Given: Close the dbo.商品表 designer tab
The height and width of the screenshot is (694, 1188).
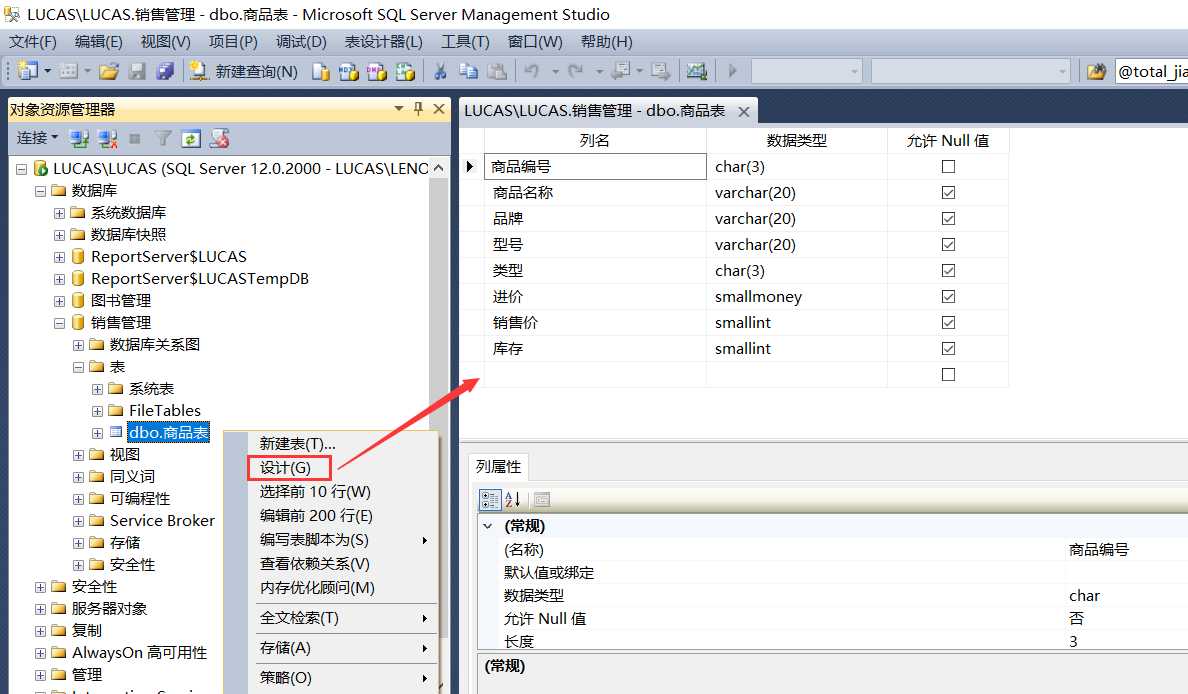Looking at the screenshot, I should pos(744,111).
